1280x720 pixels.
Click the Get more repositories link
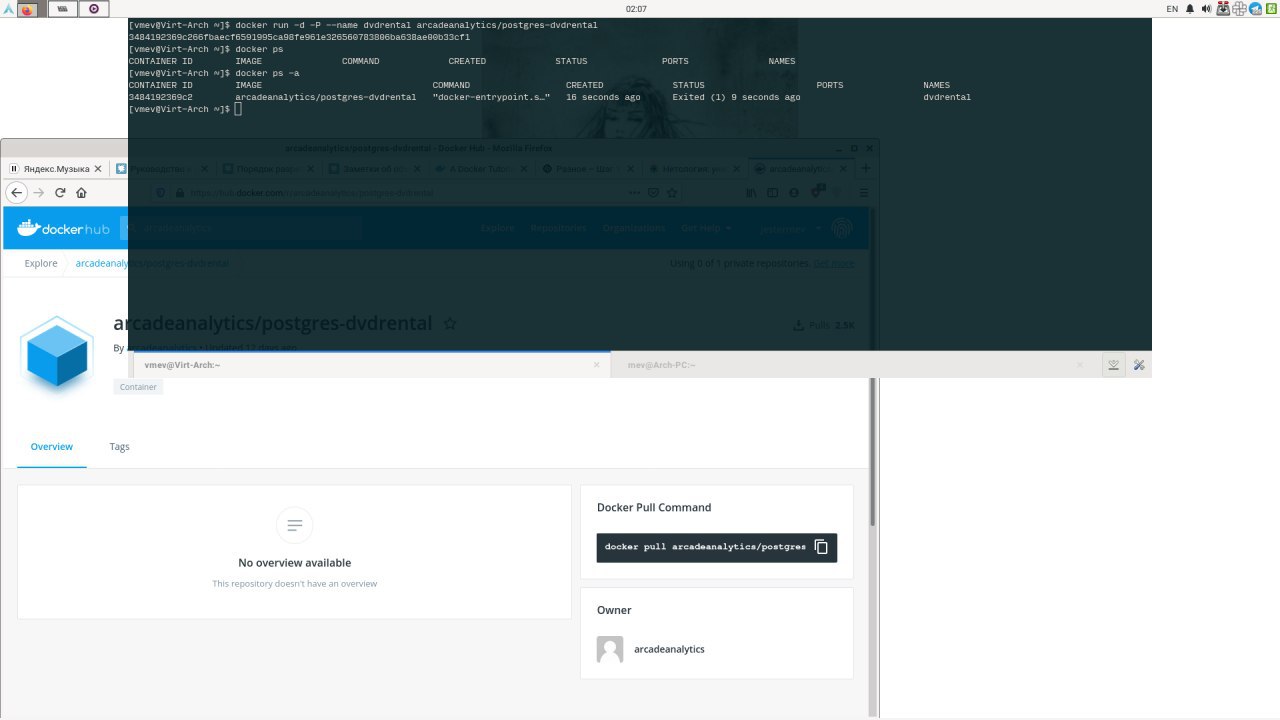[834, 263]
